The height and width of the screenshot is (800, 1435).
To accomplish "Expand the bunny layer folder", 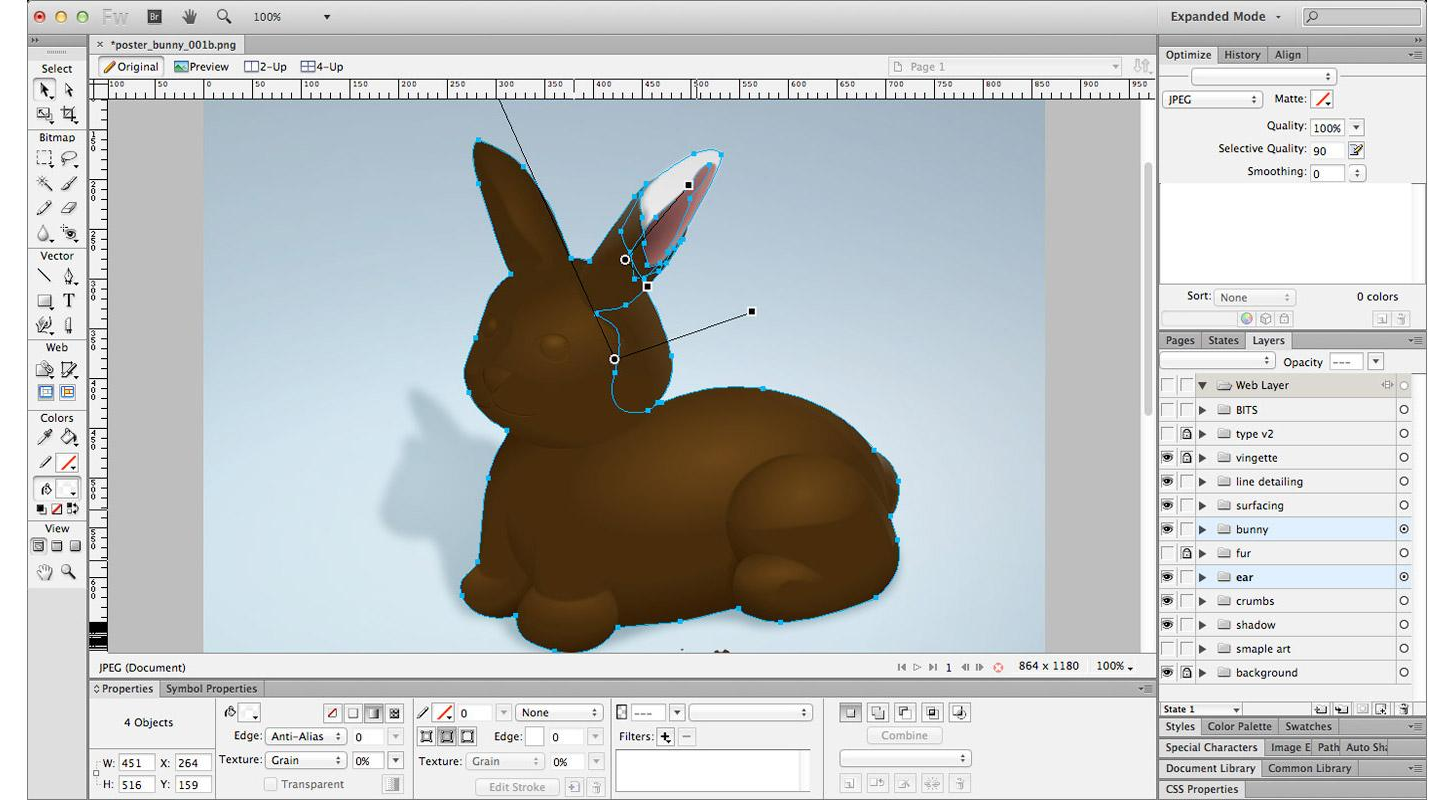I will 1201,529.
